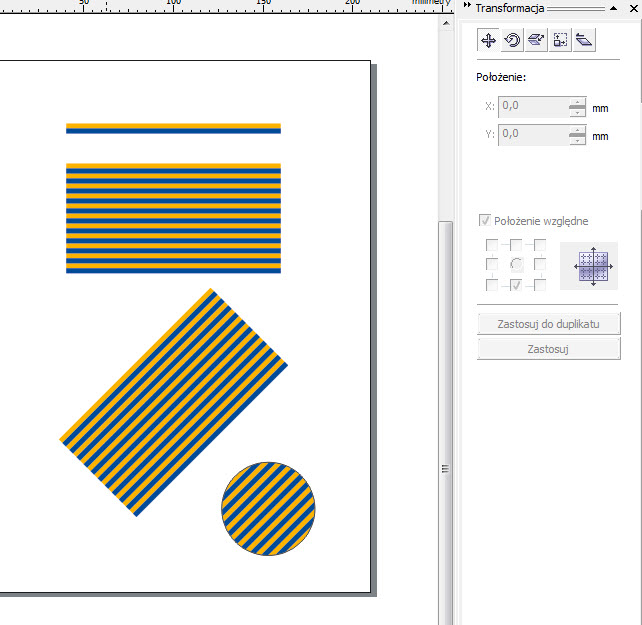The height and width of the screenshot is (625, 642).
Task: Click the up triangle in Transformacja title bar
Action: (613, 8)
